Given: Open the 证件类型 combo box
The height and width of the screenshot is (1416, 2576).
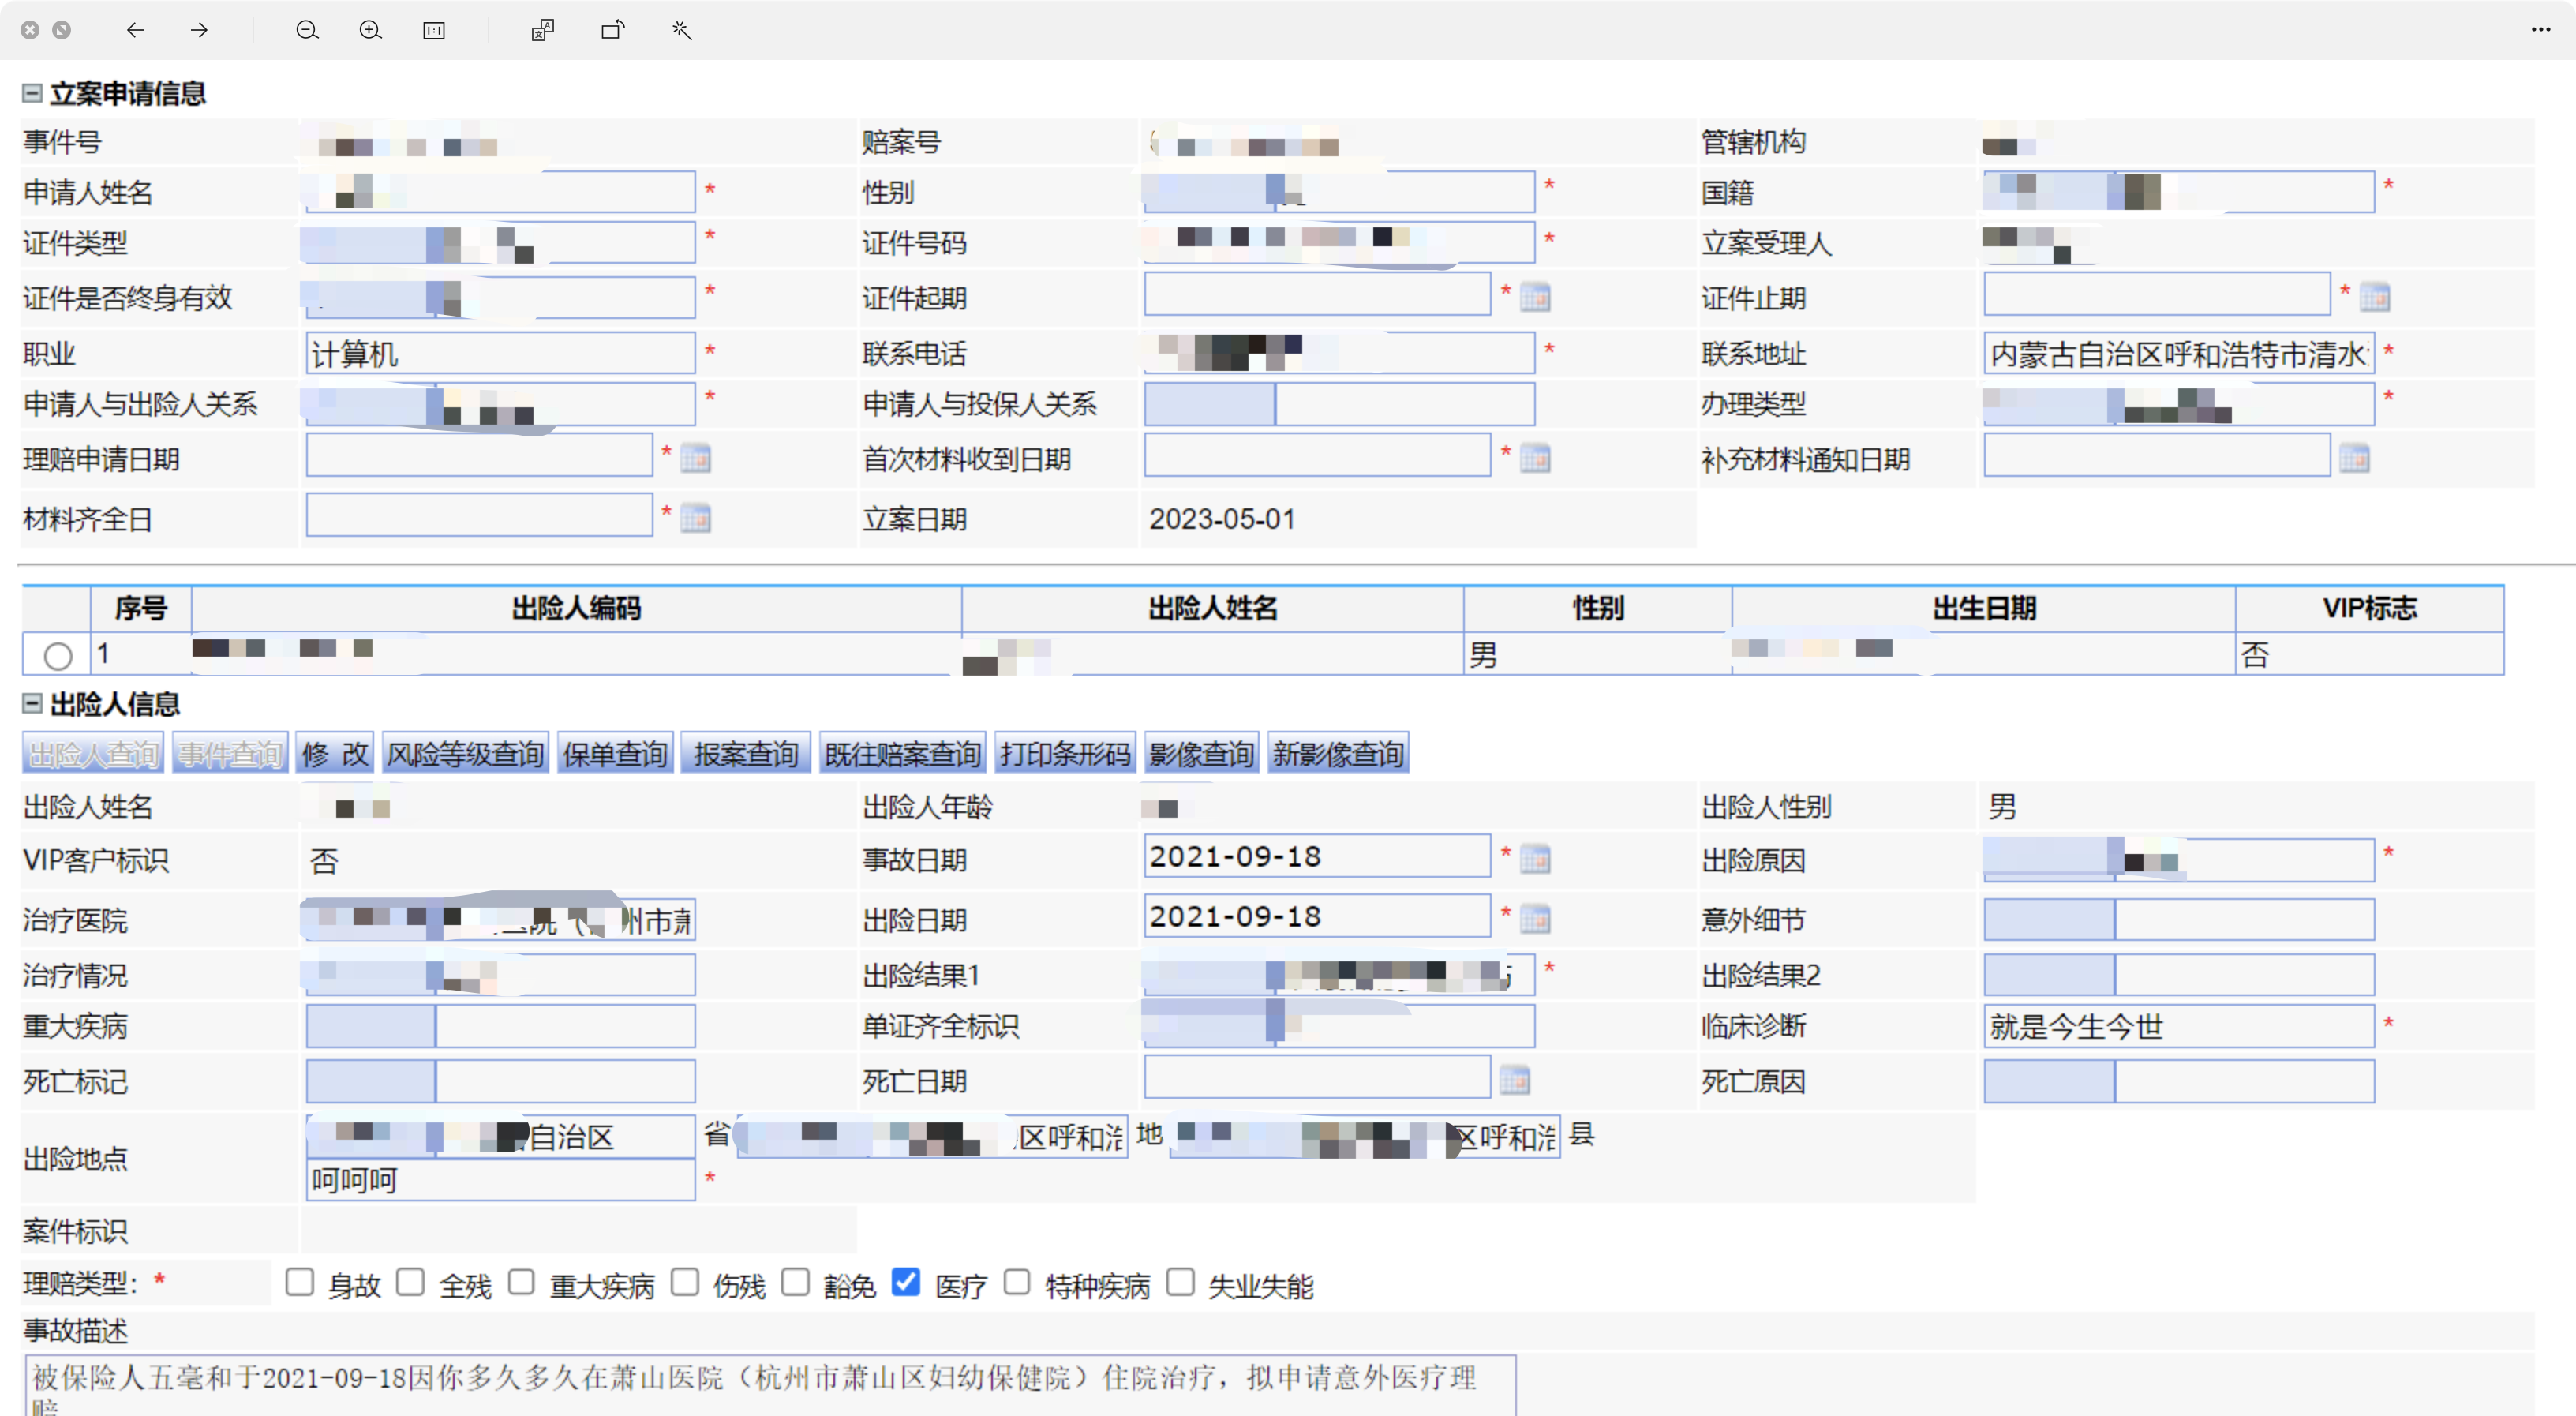Looking at the screenshot, I should 500,243.
